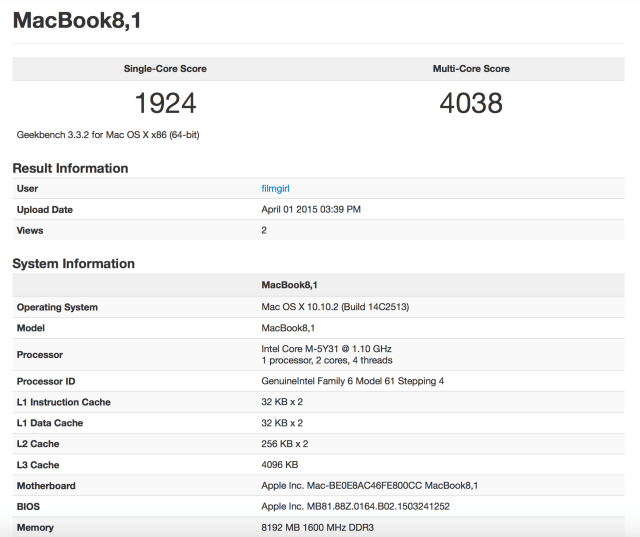Select the Geekbench 3.3.2 version text
The image size is (640, 537).
tap(108, 135)
